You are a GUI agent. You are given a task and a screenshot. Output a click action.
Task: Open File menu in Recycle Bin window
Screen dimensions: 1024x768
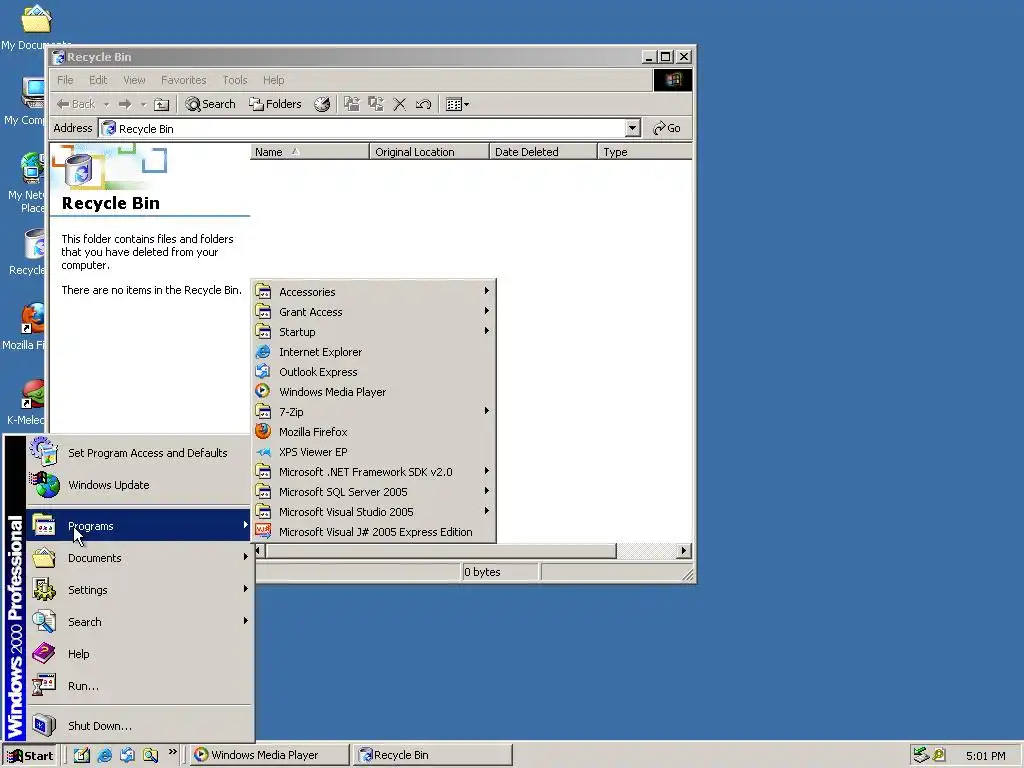(65, 80)
